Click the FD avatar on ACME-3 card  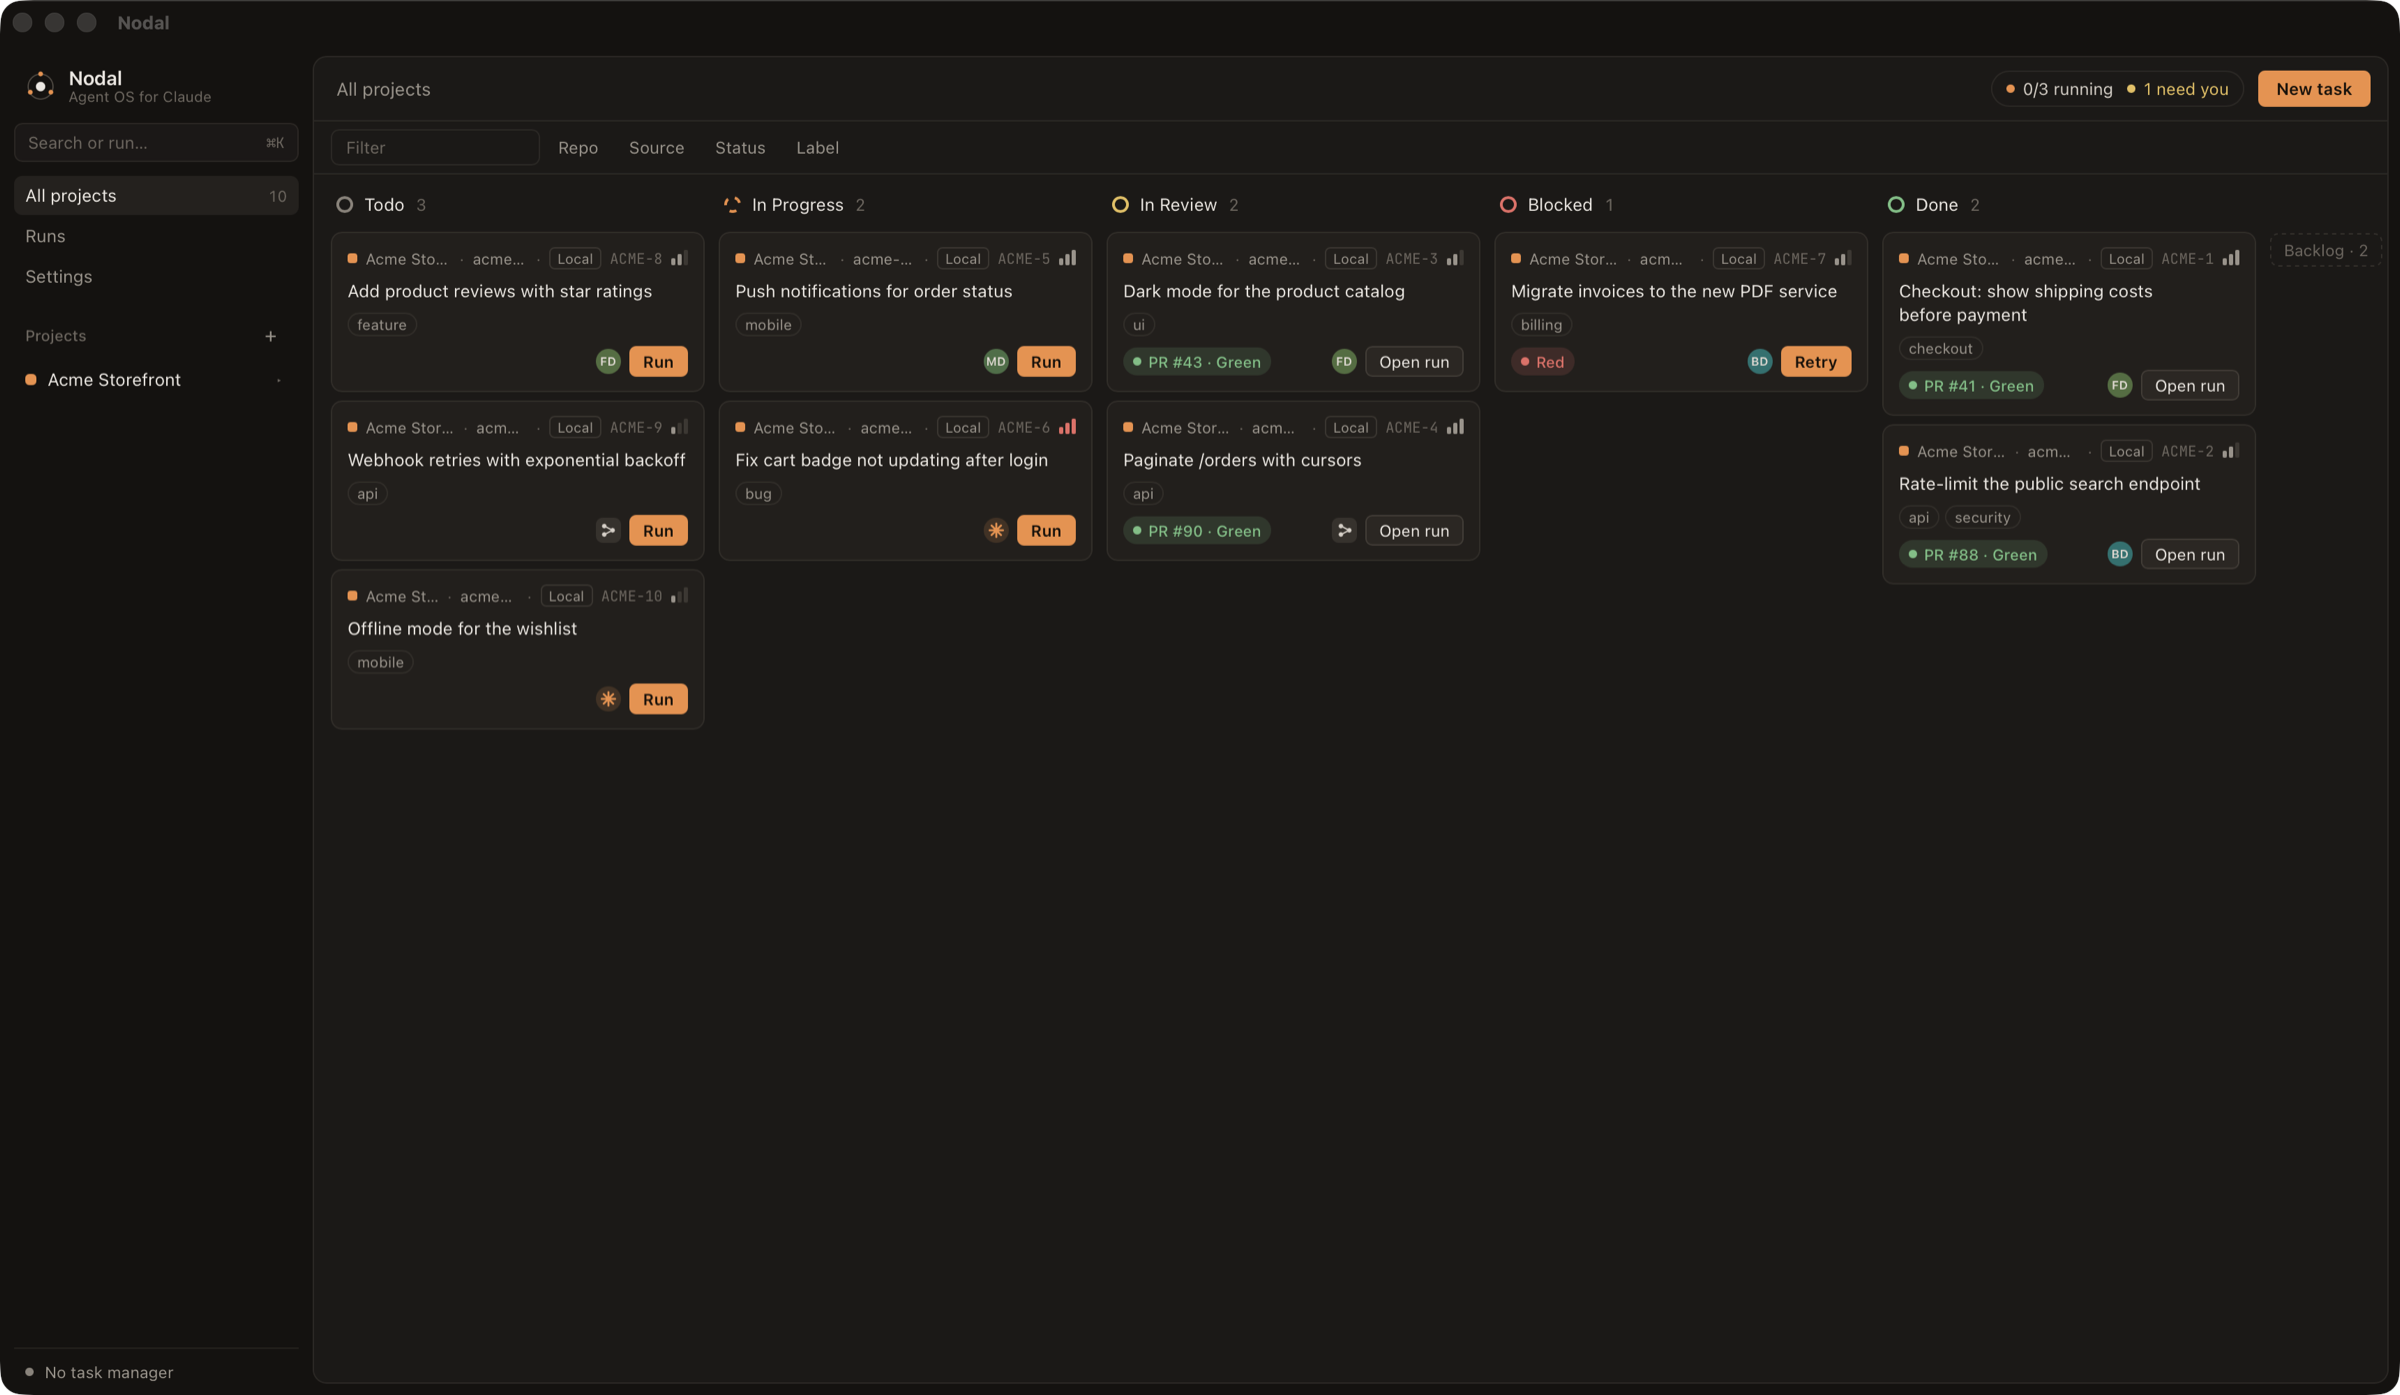coord(1344,361)
